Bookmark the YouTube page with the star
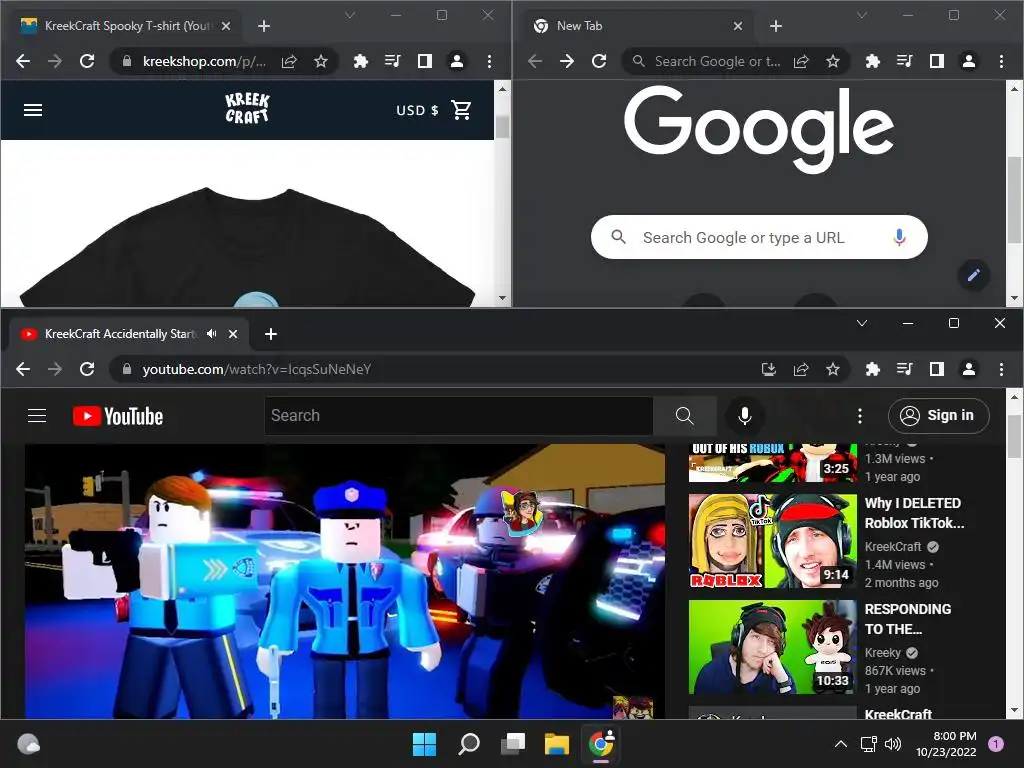1024x768 pixels. [x=833, y=370]
